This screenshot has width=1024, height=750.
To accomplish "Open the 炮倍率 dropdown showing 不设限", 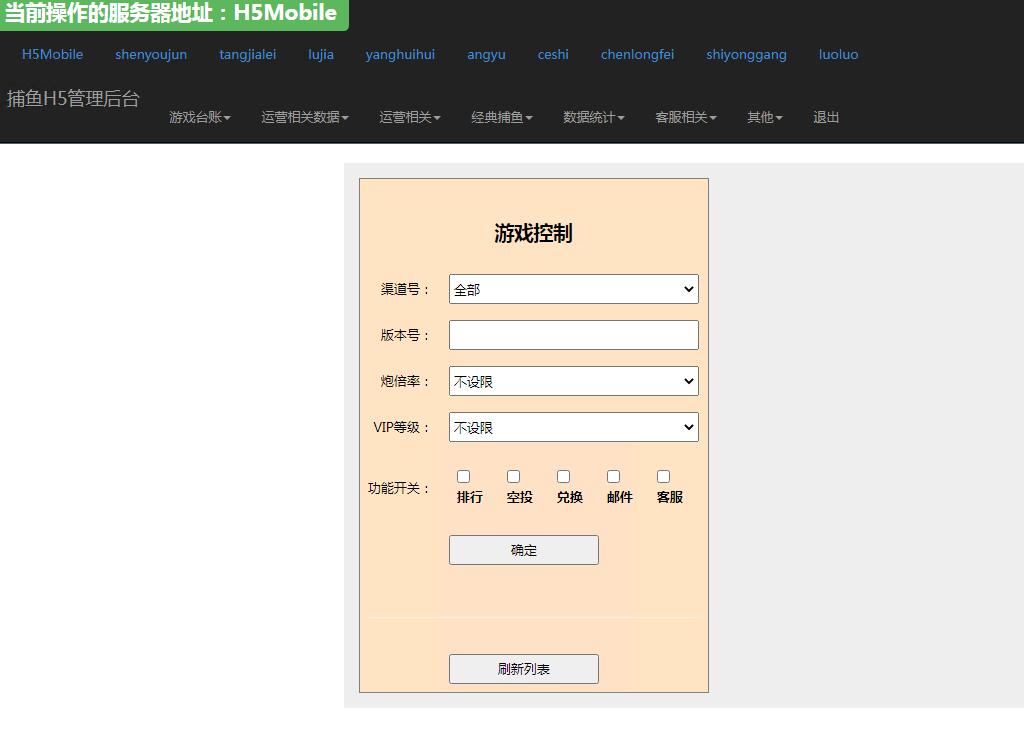I will click(x=573, y=381).
